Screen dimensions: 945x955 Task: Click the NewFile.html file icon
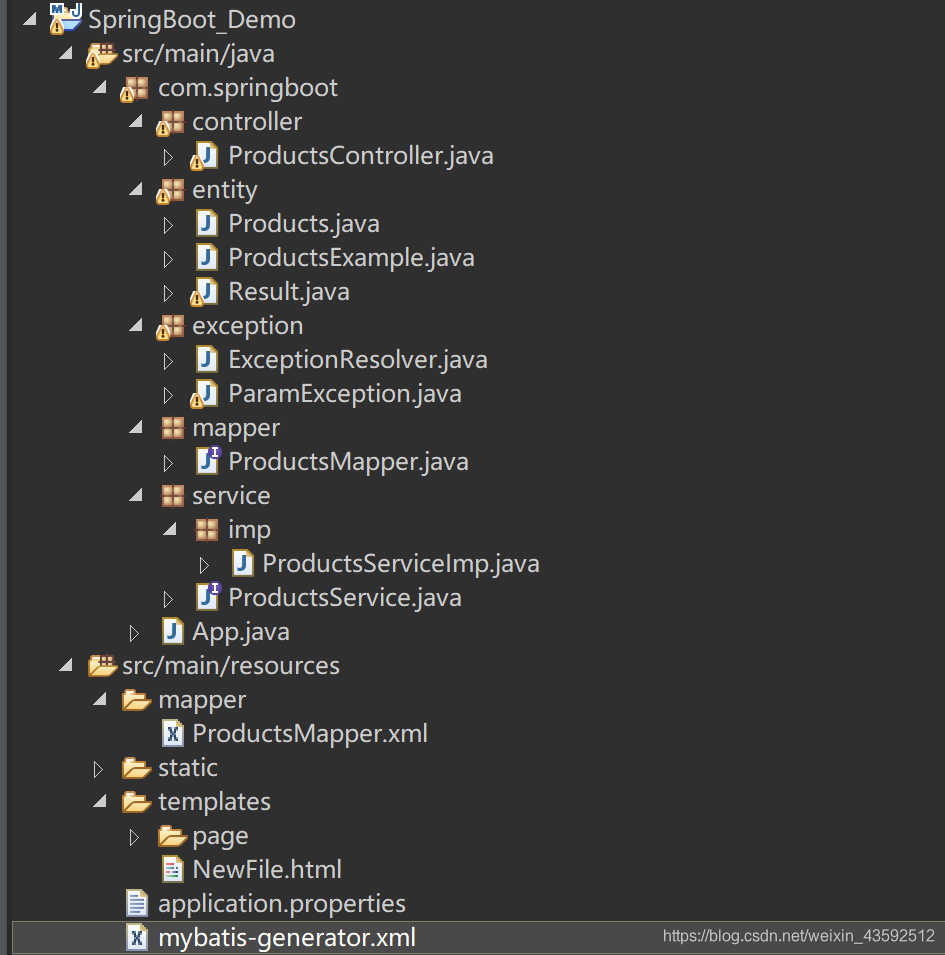173,870
